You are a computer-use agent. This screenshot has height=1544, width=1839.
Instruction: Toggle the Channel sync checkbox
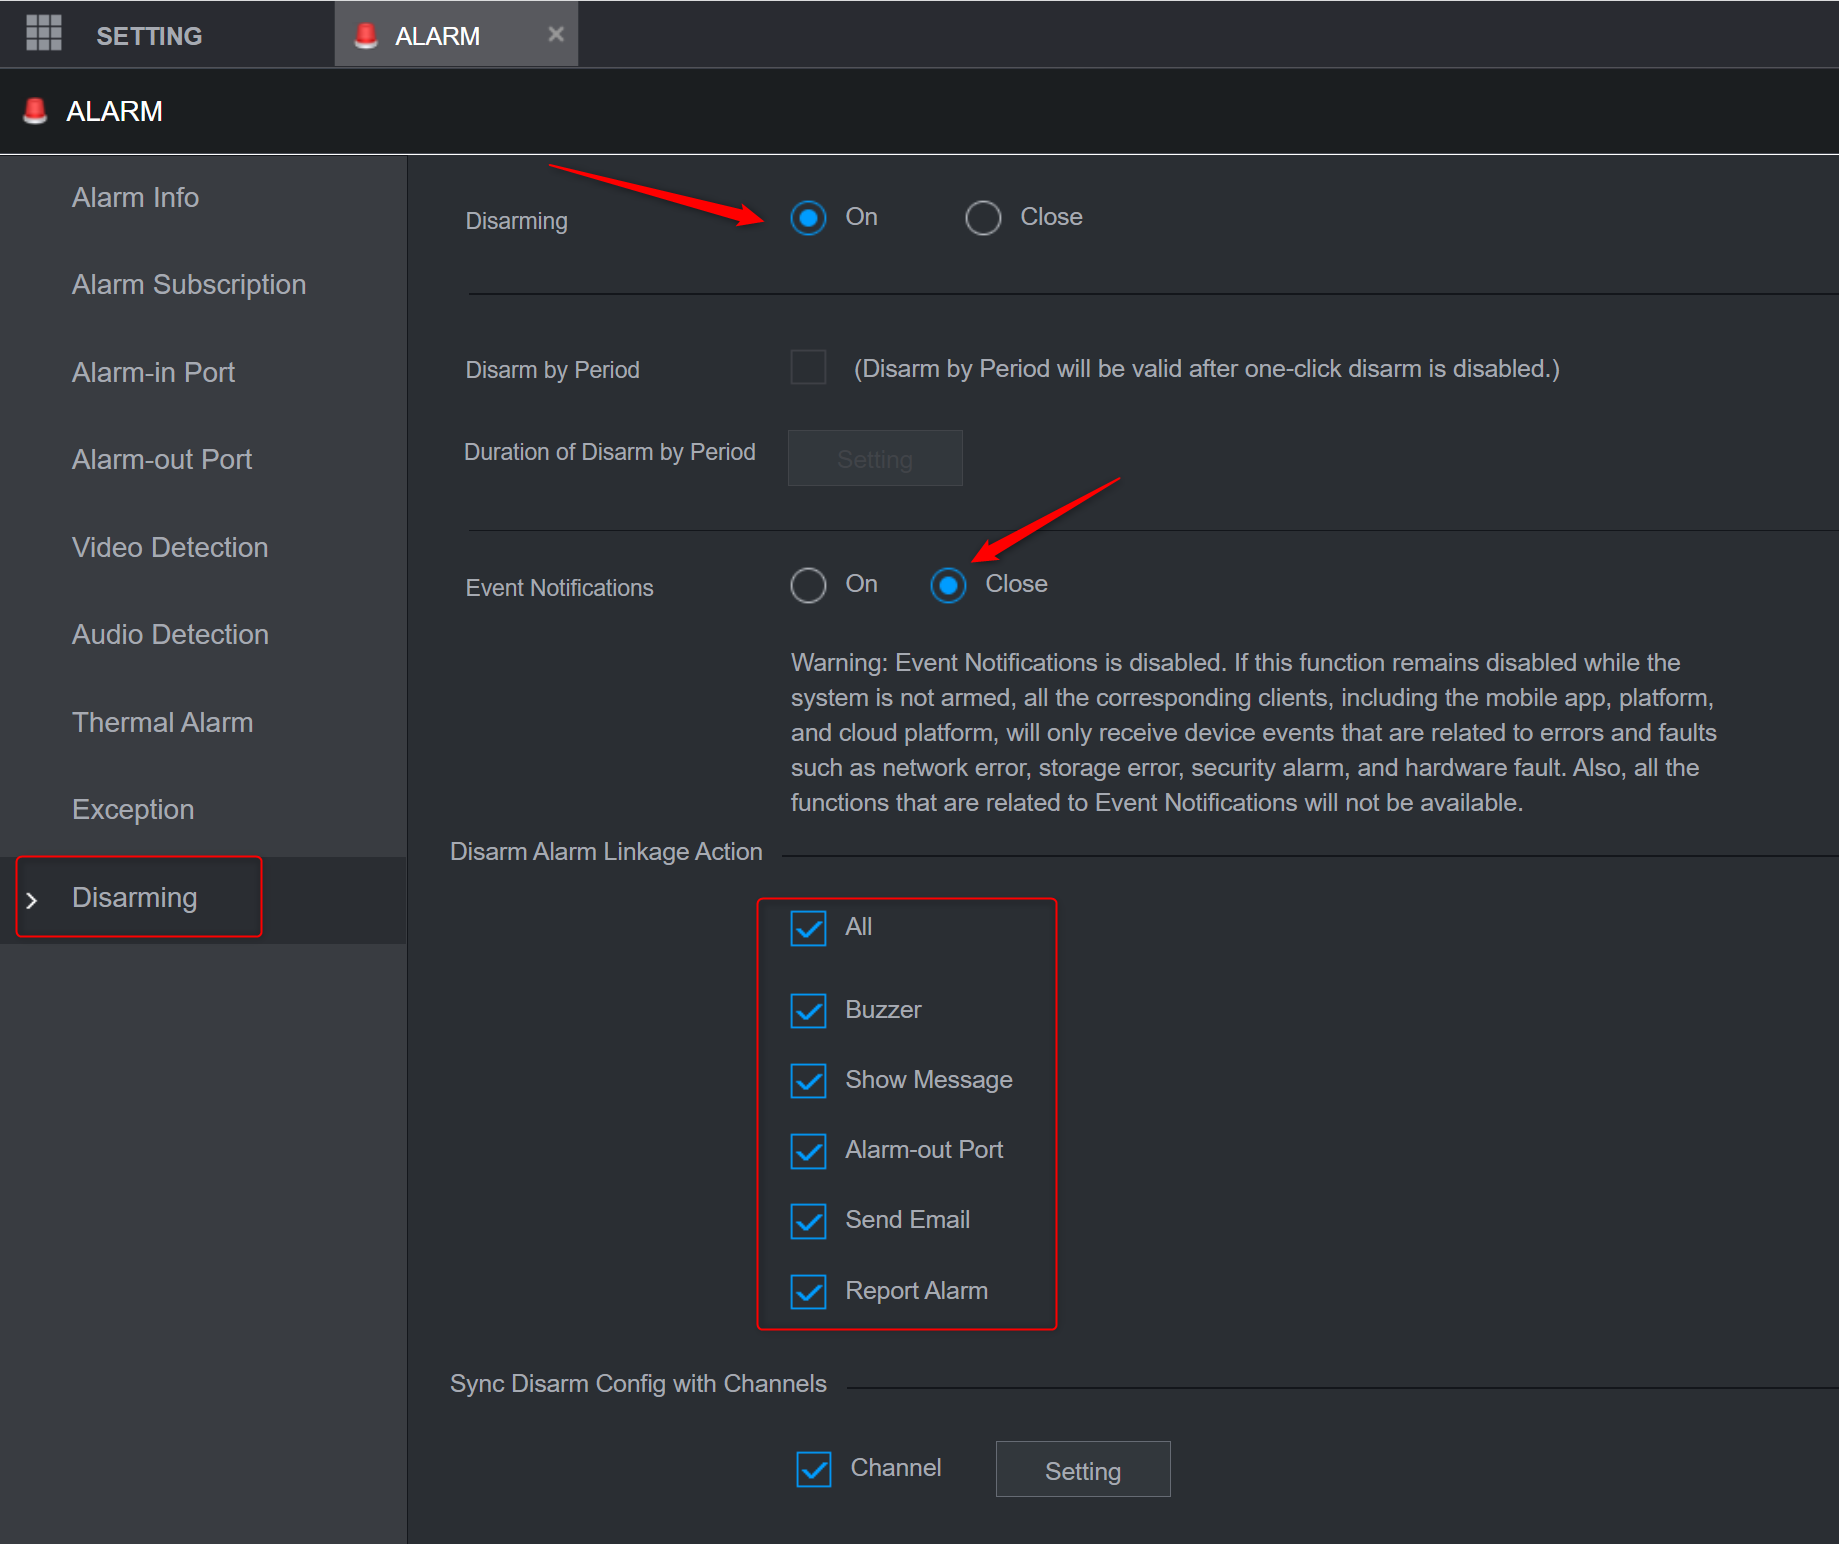(813, 1469)
